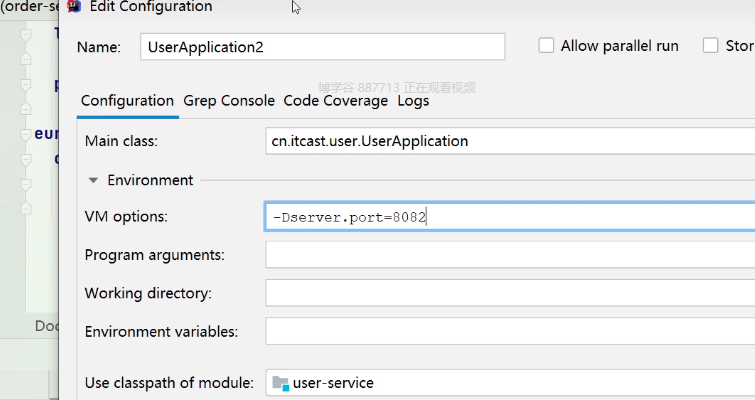Click the Environment section label
Screen dimensions: 755x400
point(150,181)
